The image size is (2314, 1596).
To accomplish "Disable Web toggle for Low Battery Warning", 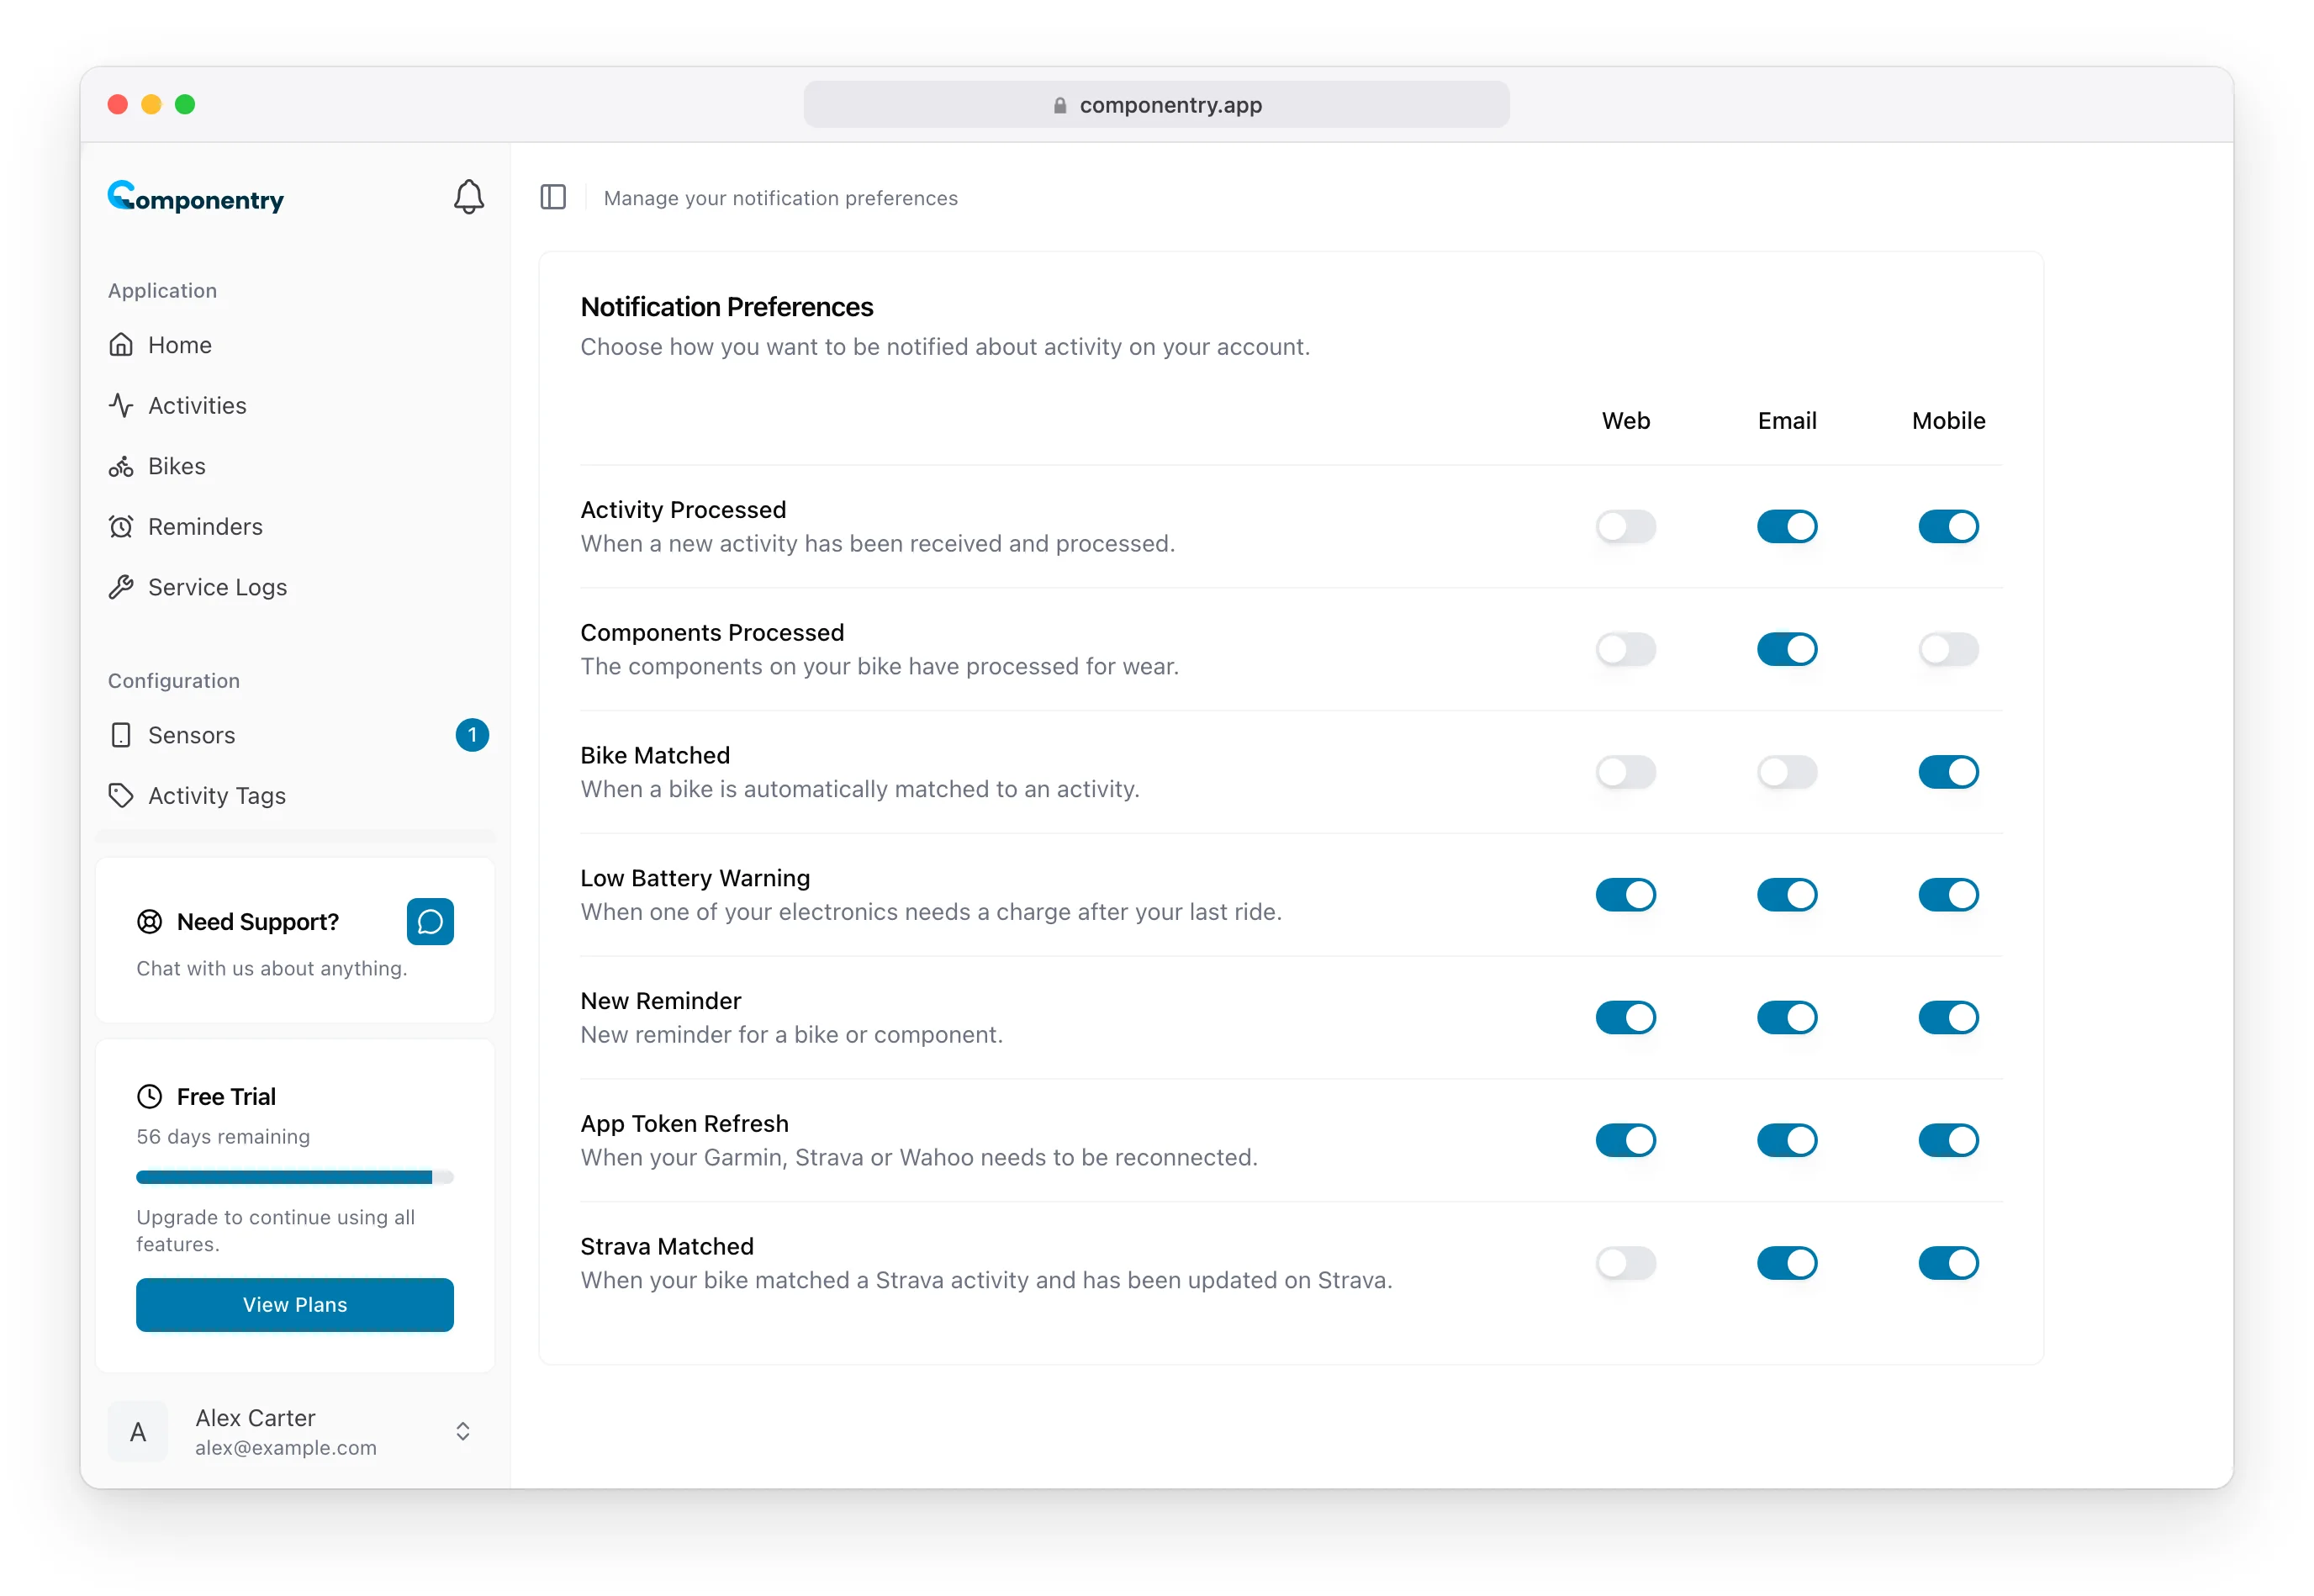I will point(1626,895).
